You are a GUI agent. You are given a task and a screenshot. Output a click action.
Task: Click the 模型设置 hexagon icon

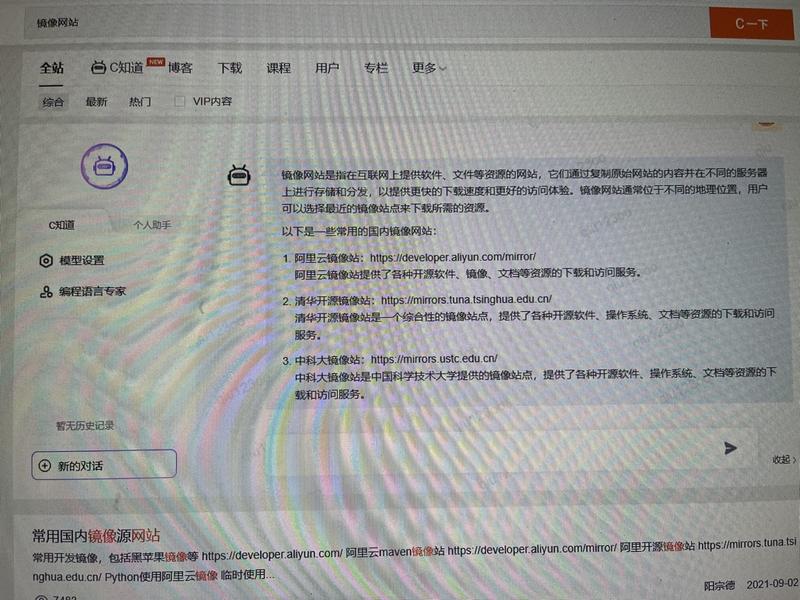coord(46,261)
